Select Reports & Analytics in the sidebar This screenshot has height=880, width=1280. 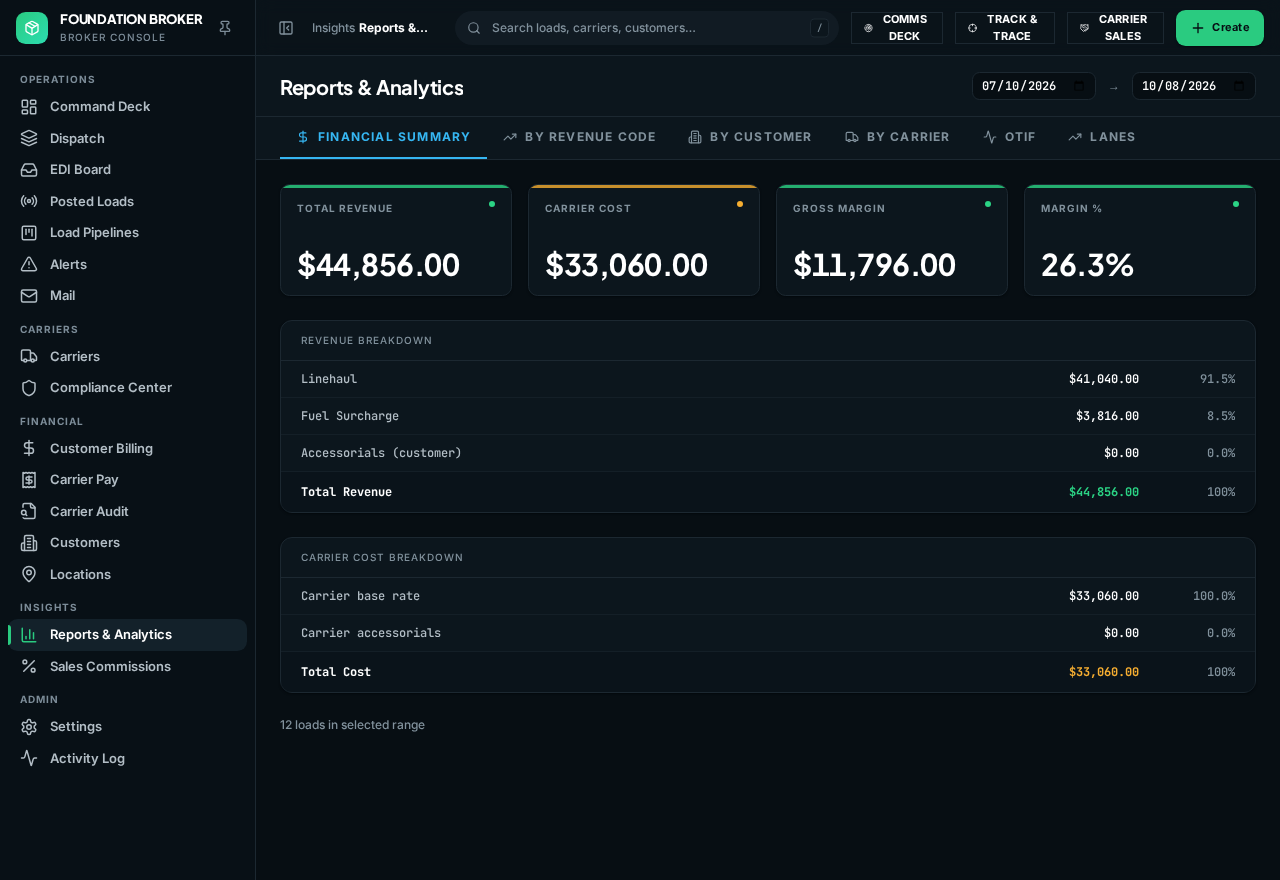click(x=128, y=634)
